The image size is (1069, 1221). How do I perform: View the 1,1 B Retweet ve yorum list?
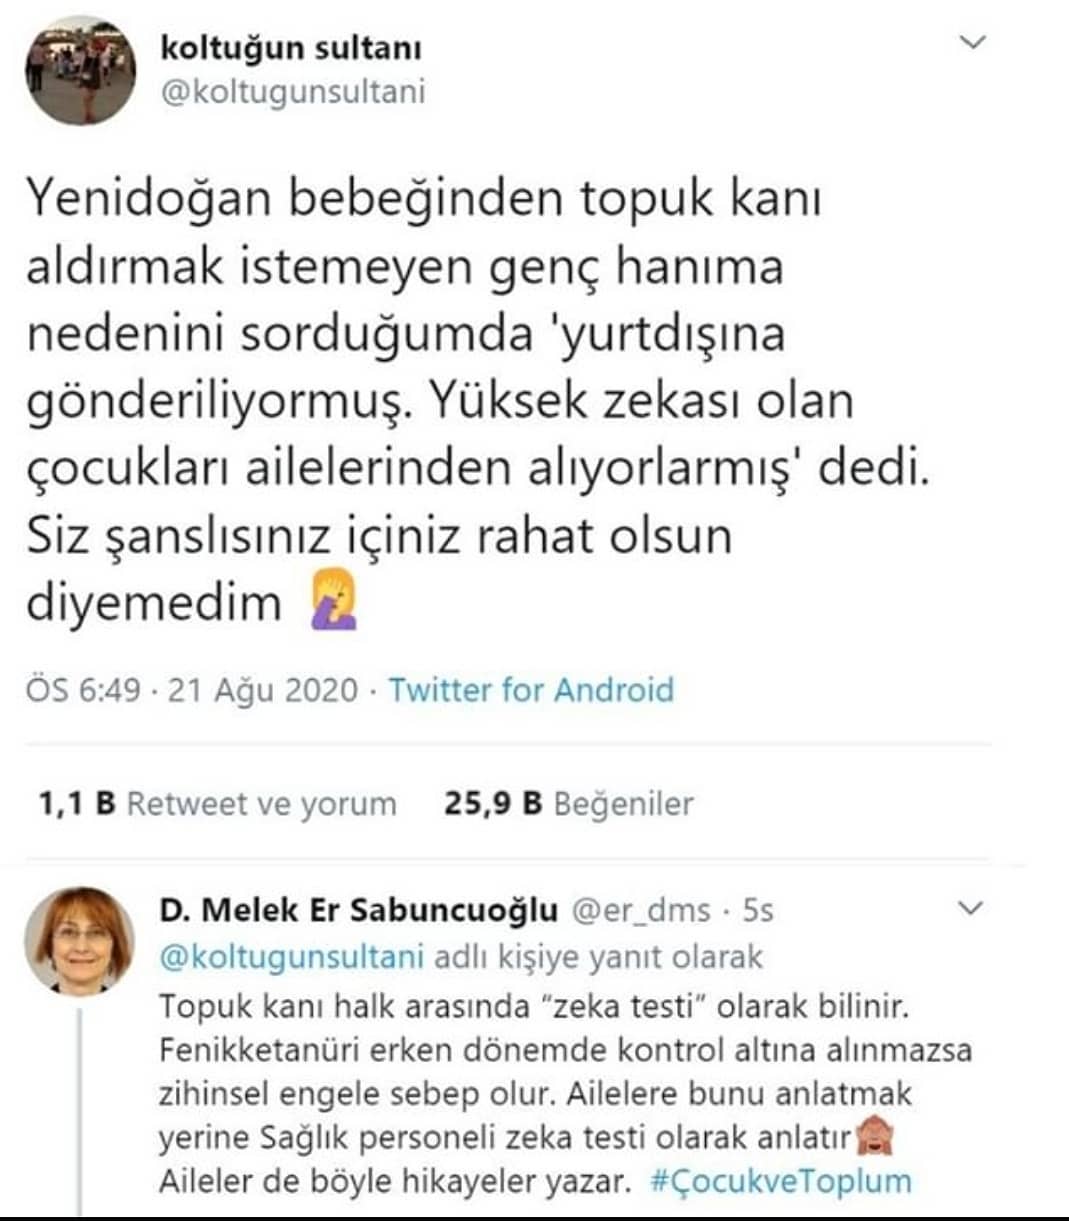217,803
